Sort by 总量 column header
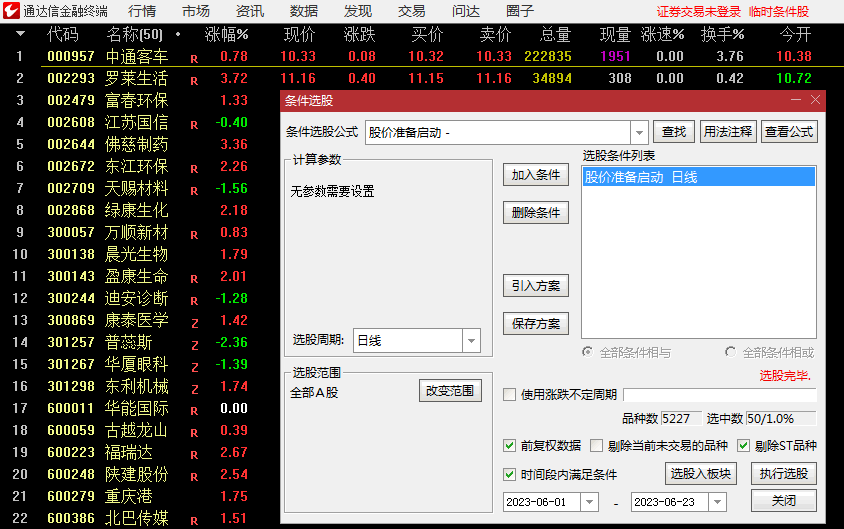 [555, 35]
